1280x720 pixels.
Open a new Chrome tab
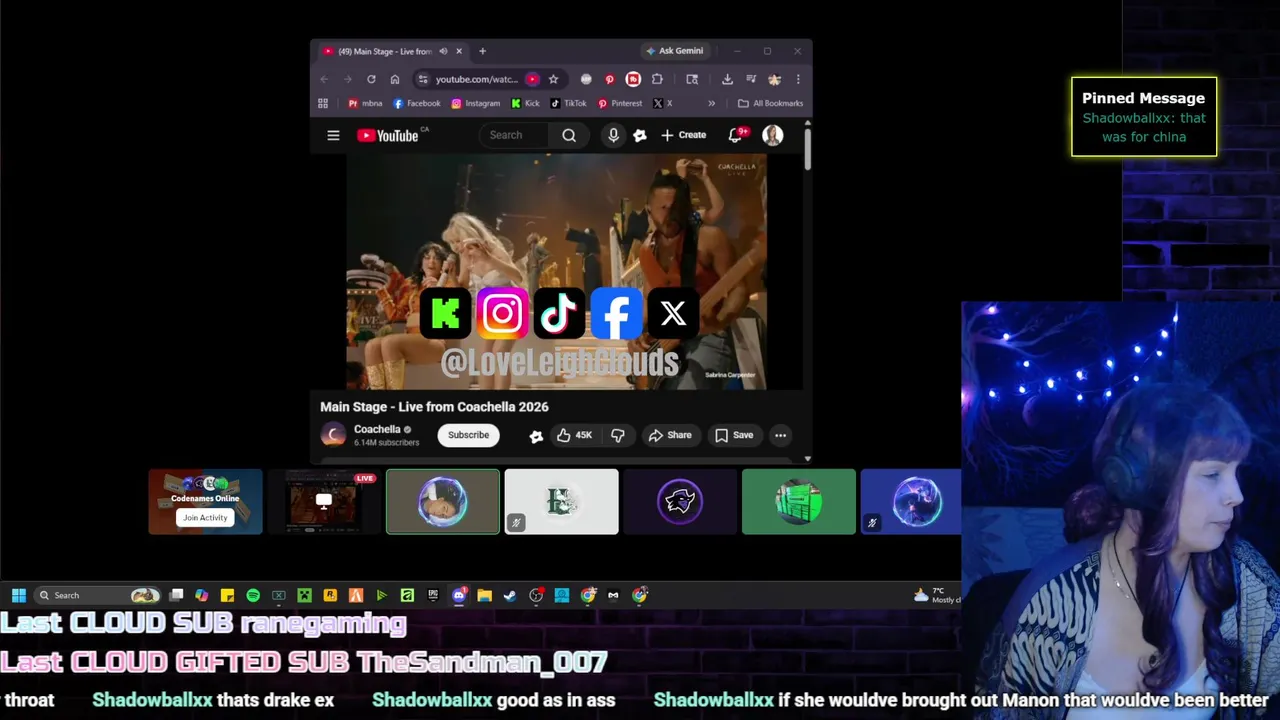tap(482, 51)
